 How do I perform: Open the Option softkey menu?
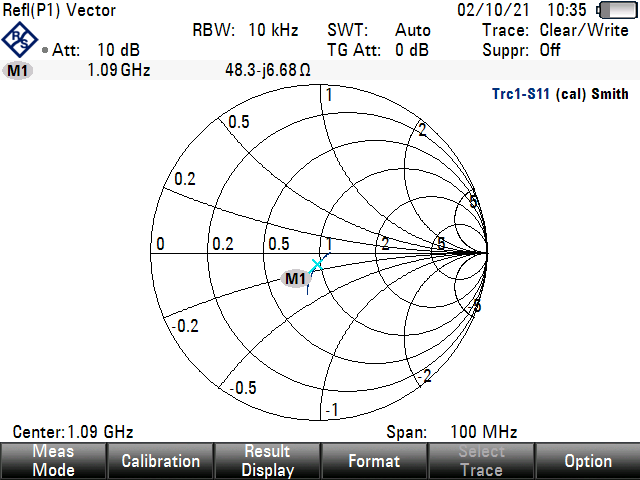click(588, 461)
